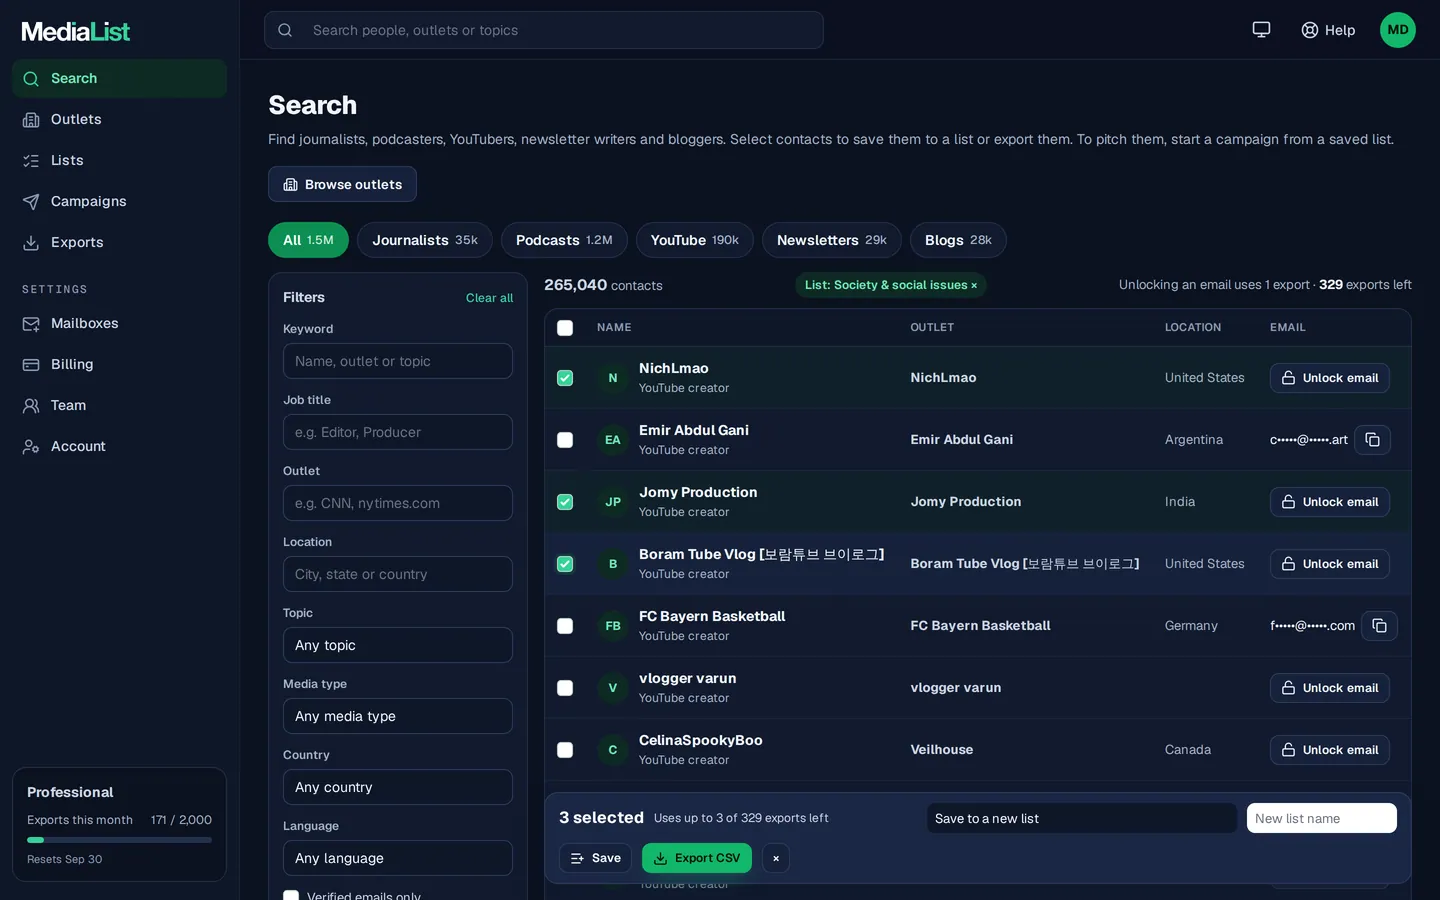Open the screen/monitor icon in top bar
This screenshot has height=900, width=1440.
coord(1261,30)
